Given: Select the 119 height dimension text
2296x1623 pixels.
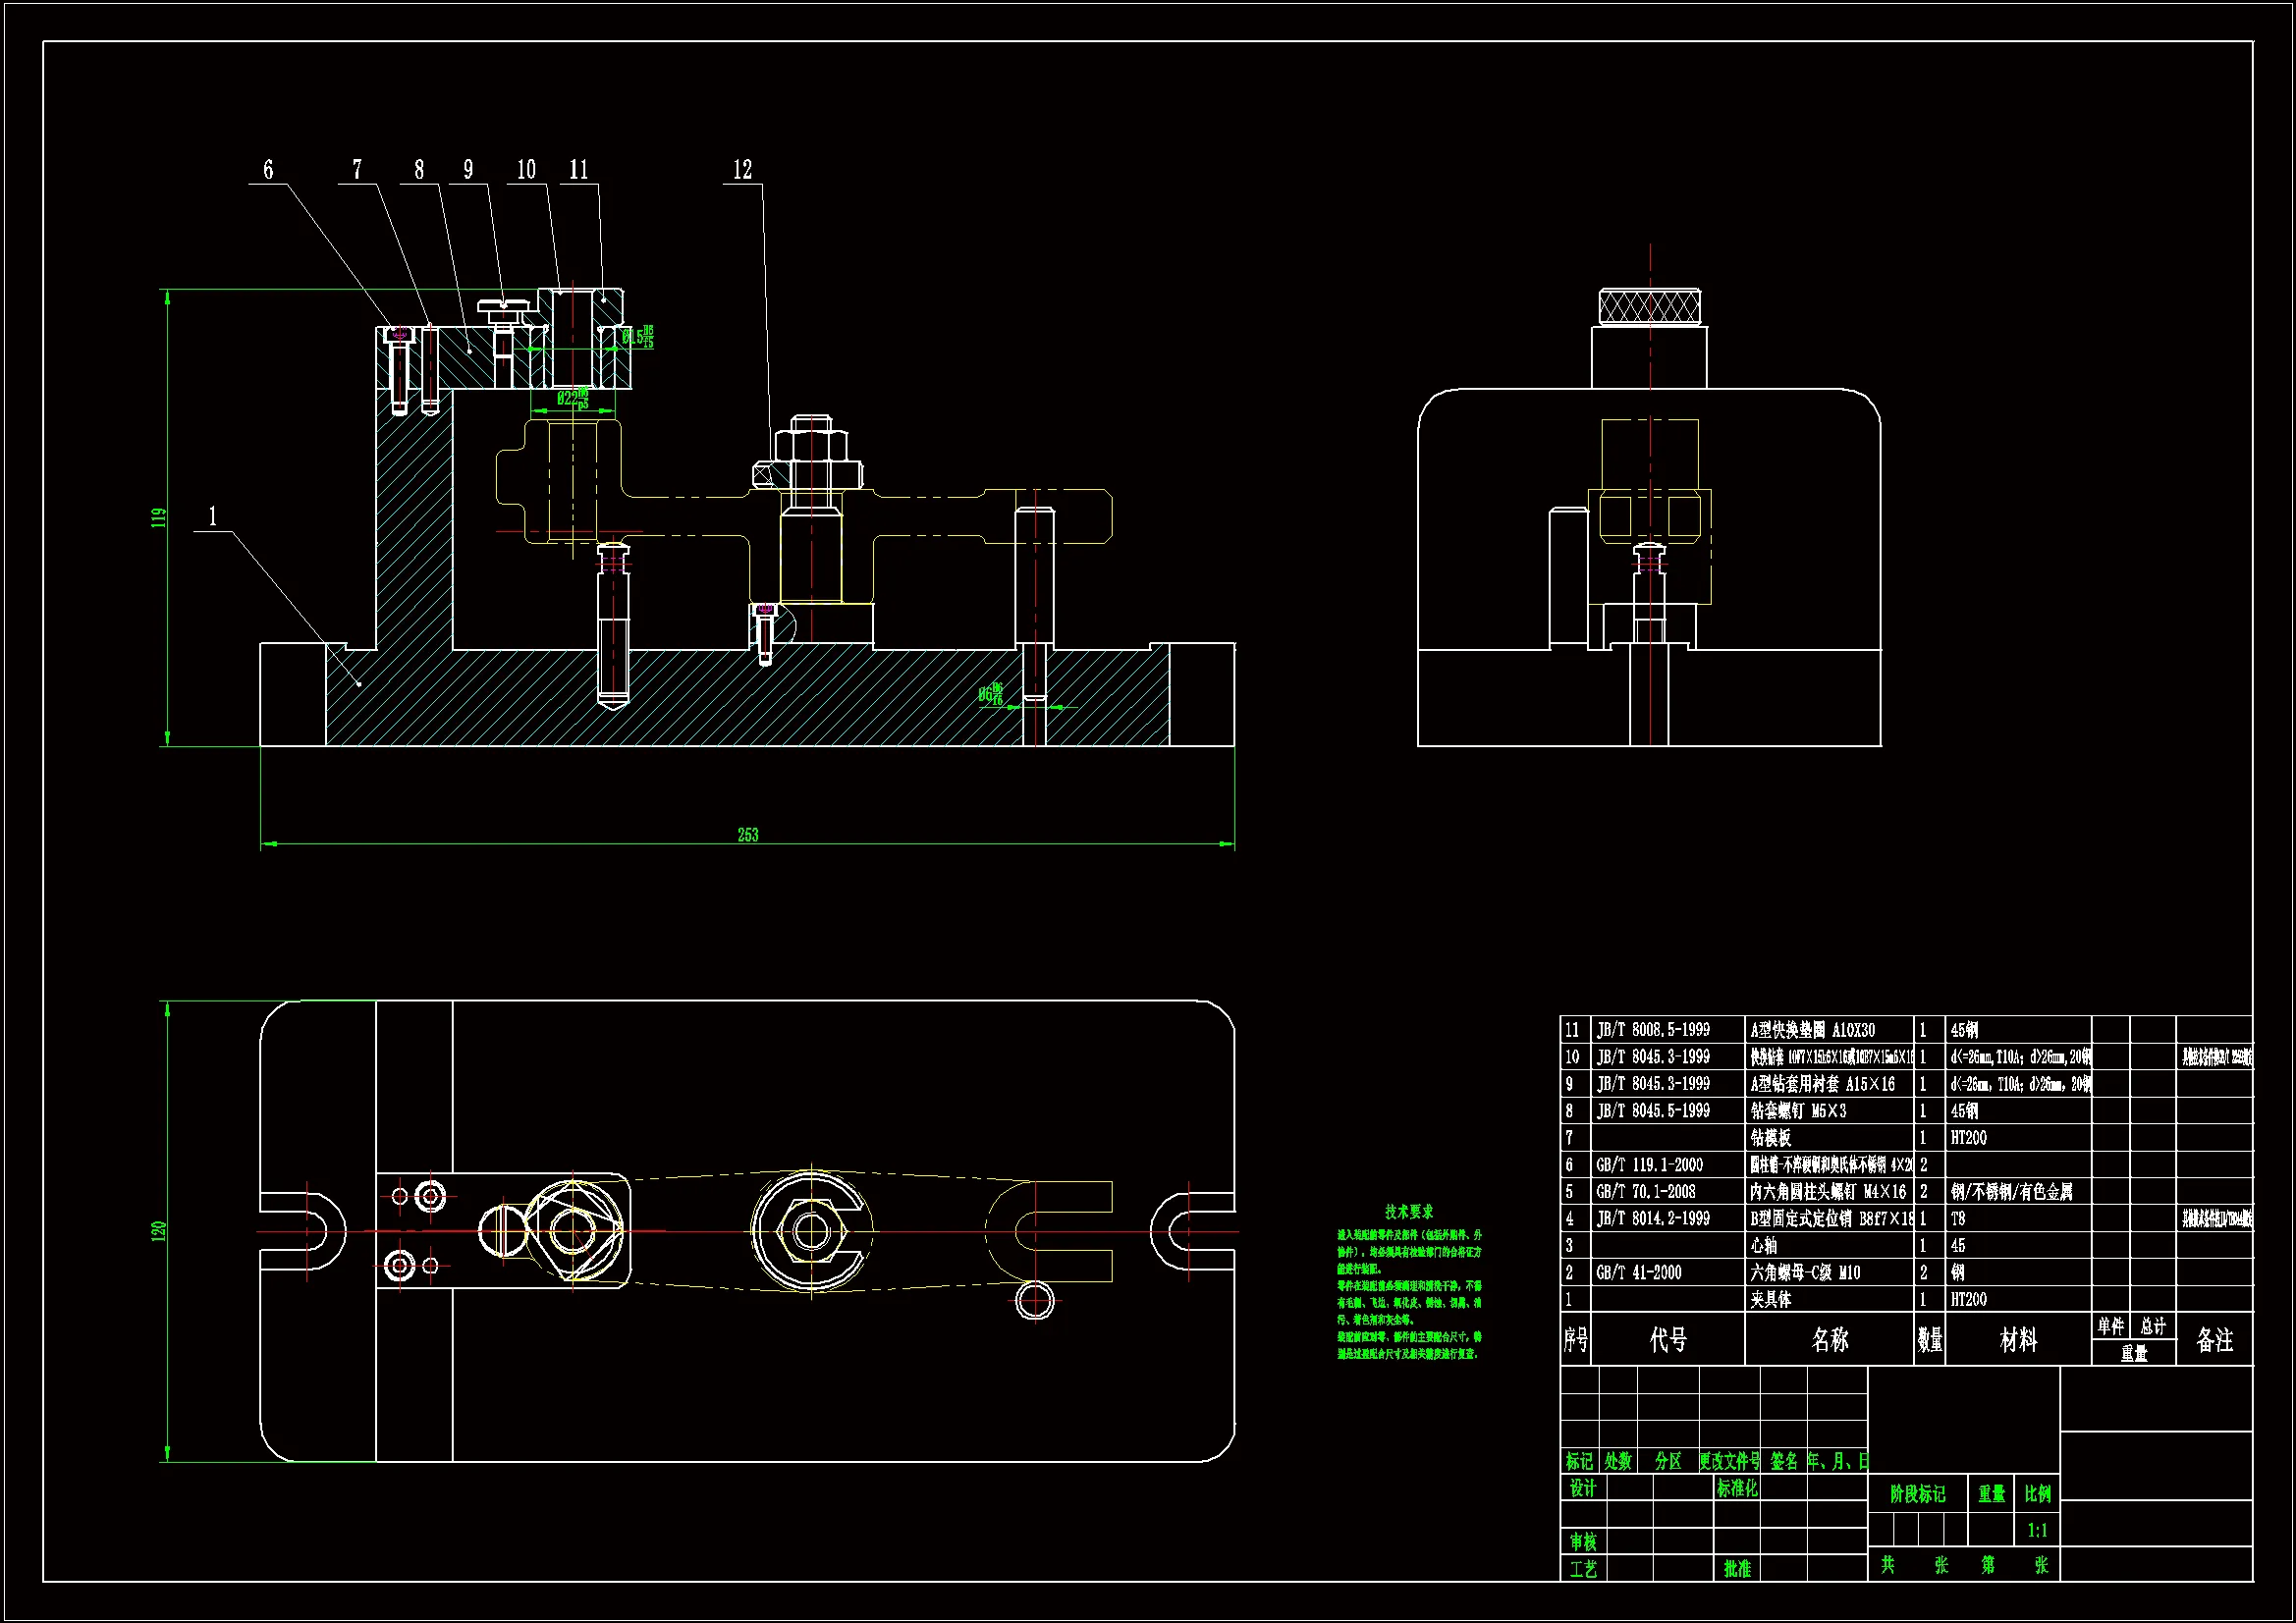Looking at the screenshot, I should pos(158,518).
